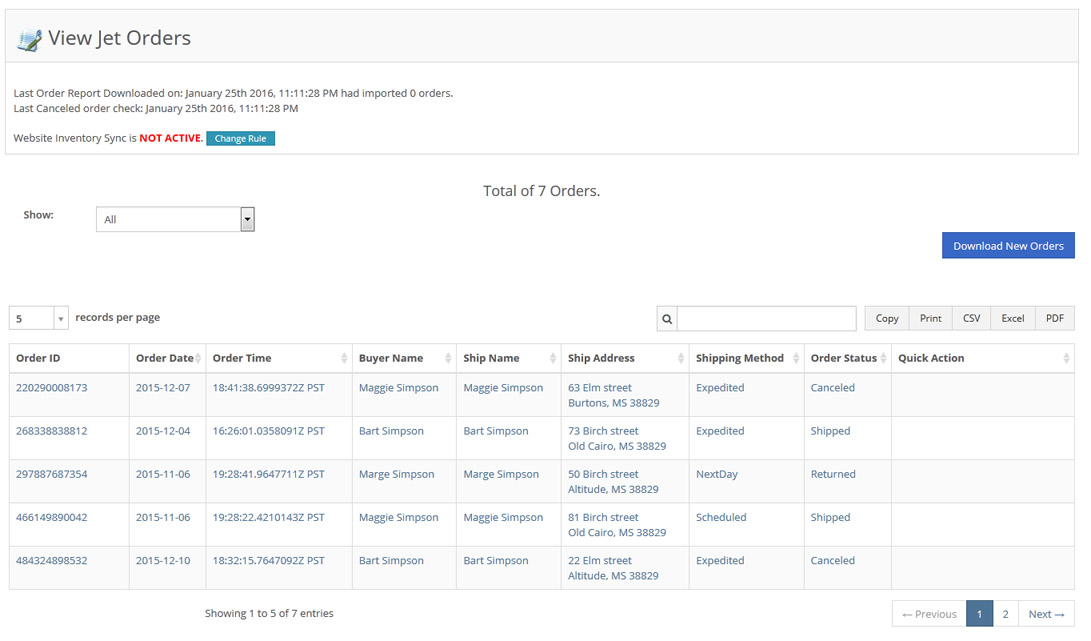
Task: Open the records per page dropdown
Action: click(38, 318)
